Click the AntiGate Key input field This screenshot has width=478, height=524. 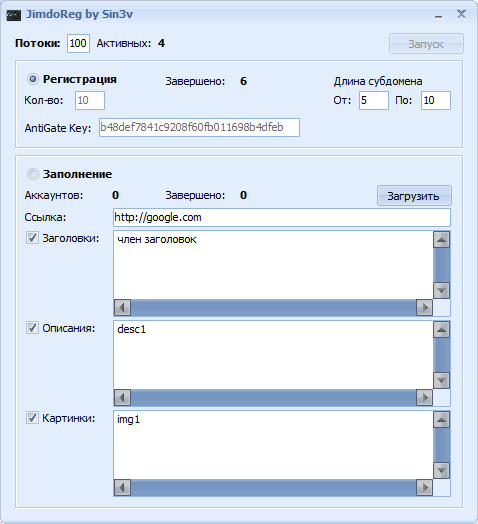199,127
